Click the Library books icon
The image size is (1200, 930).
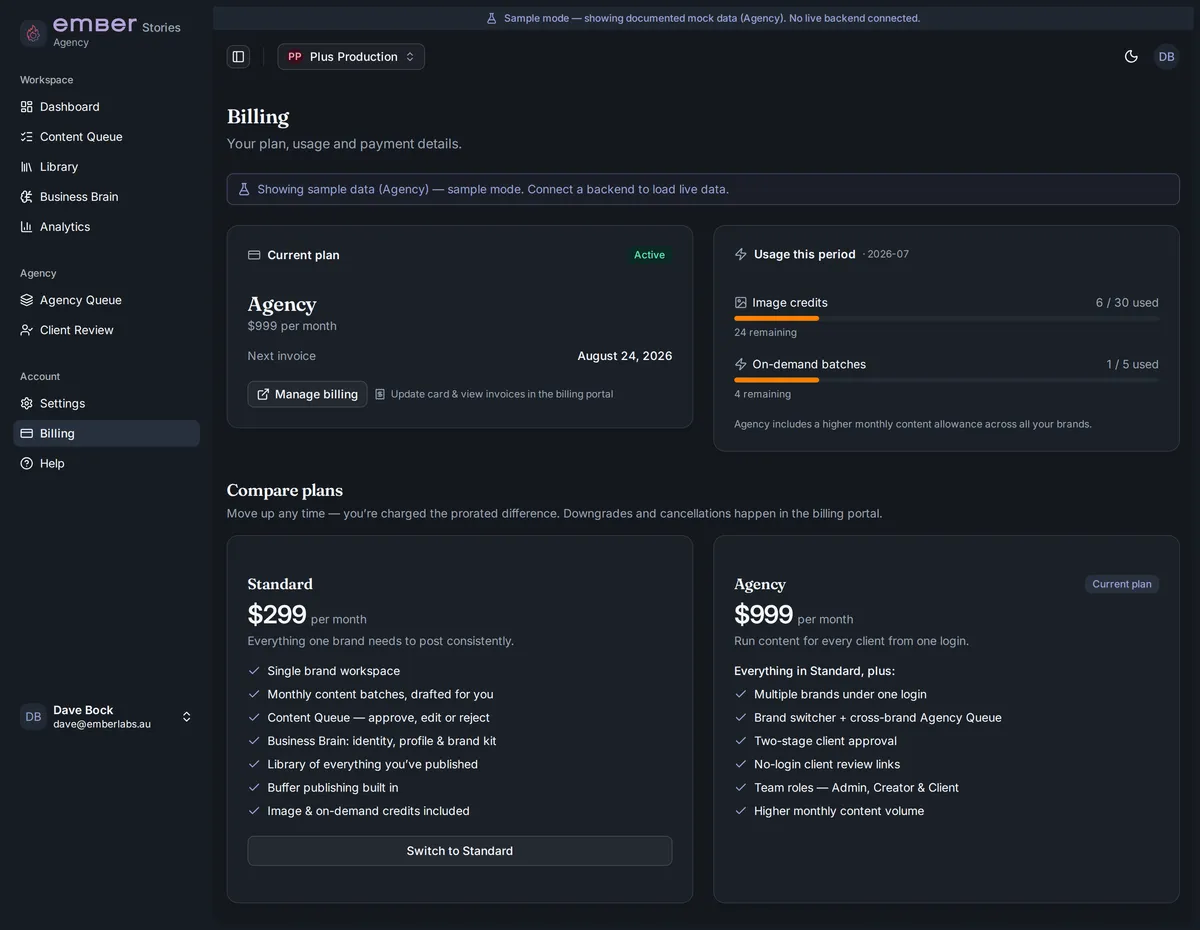[27, 167]
